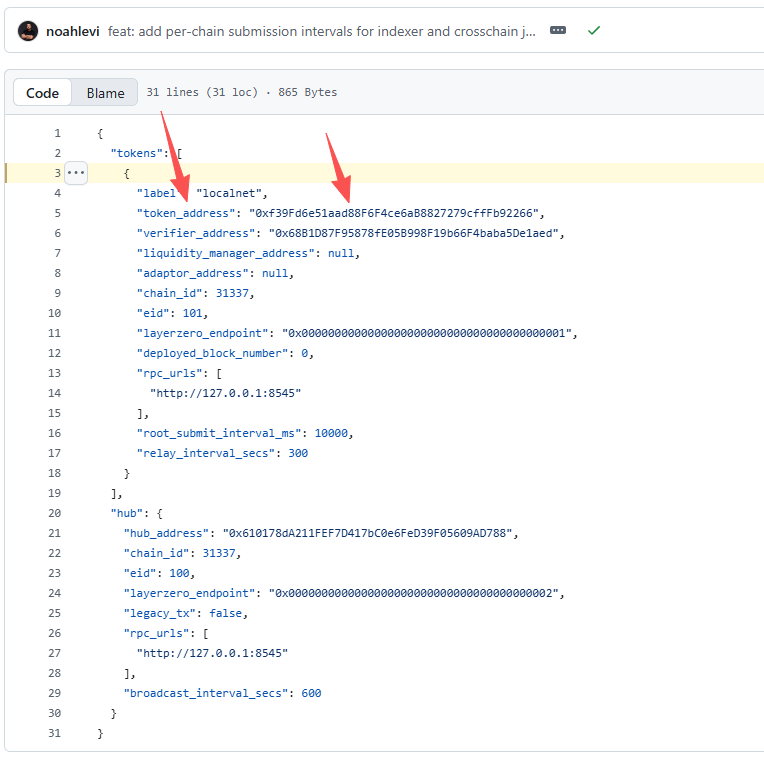Click the eid value 100
Screen dimensions: 764x769
click(179, 573)
